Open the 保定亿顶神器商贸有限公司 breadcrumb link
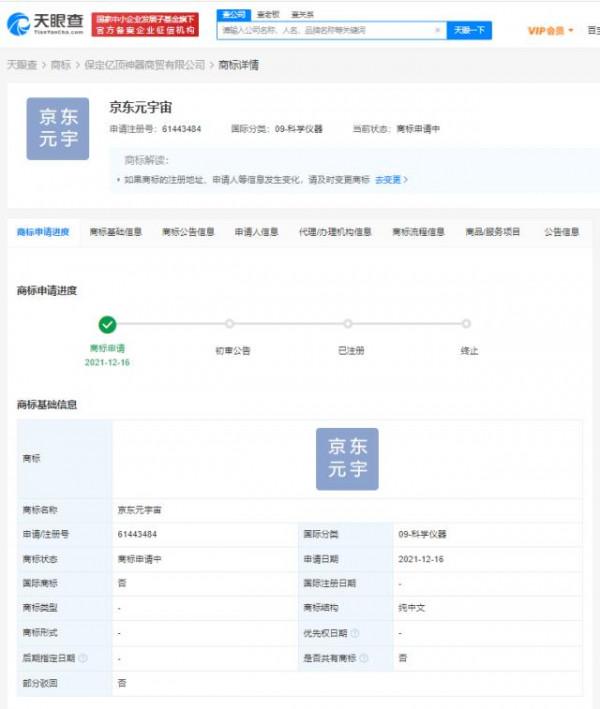Viewport: 600px width, 709px height. [x=145, y=65]
